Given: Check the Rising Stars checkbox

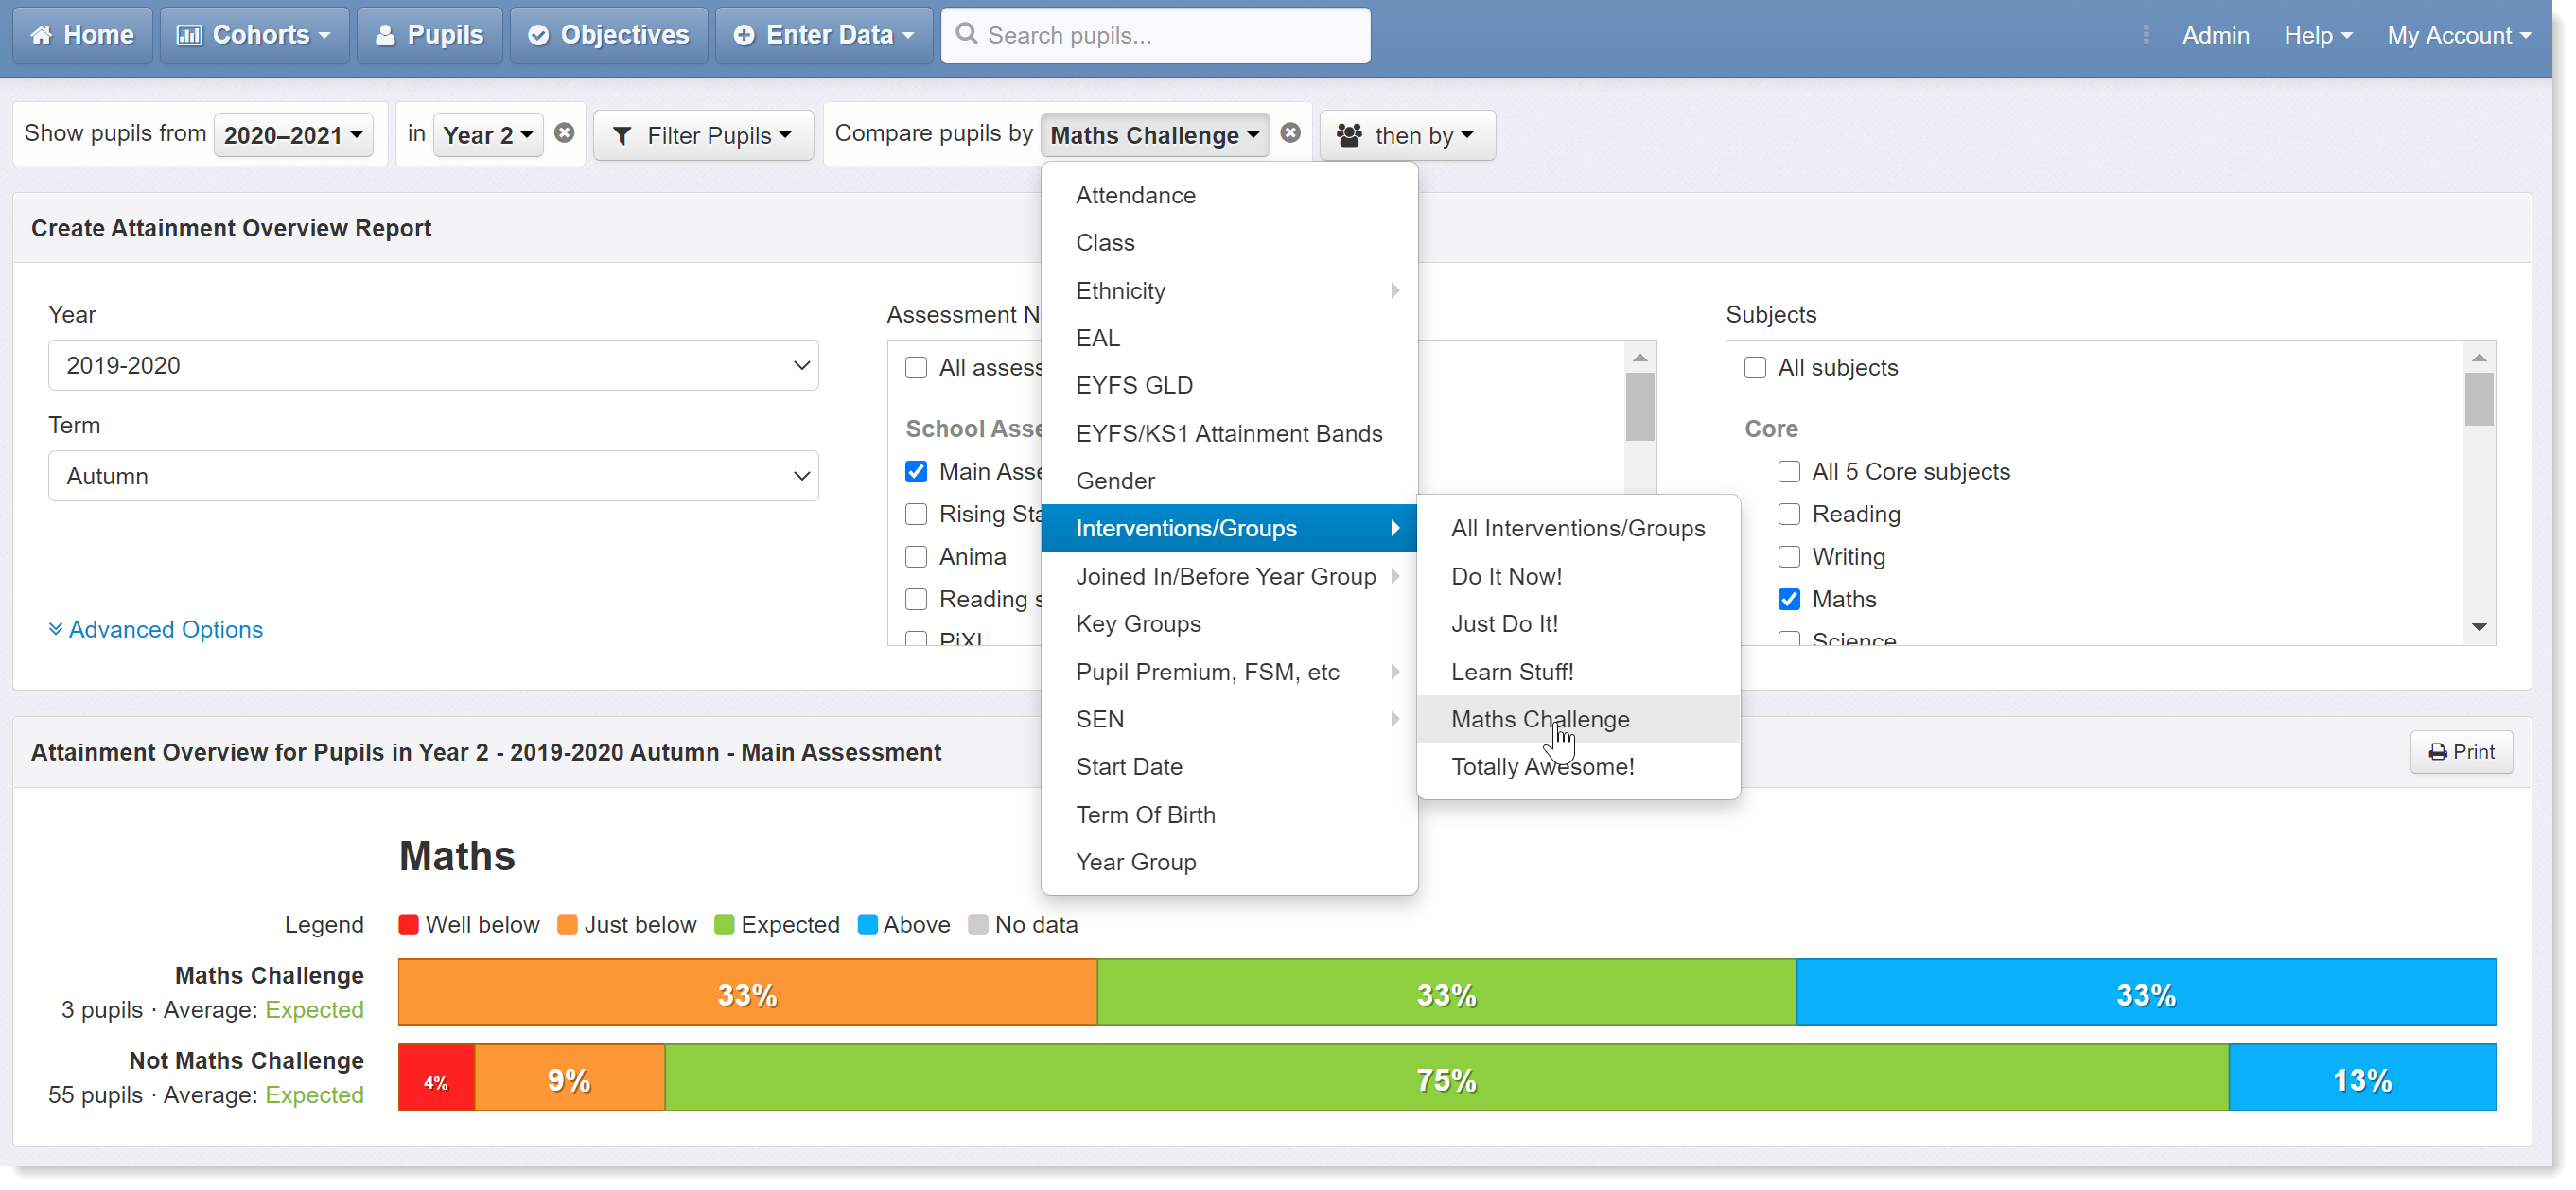Looking at the screenshot, I should pos(916,515).
